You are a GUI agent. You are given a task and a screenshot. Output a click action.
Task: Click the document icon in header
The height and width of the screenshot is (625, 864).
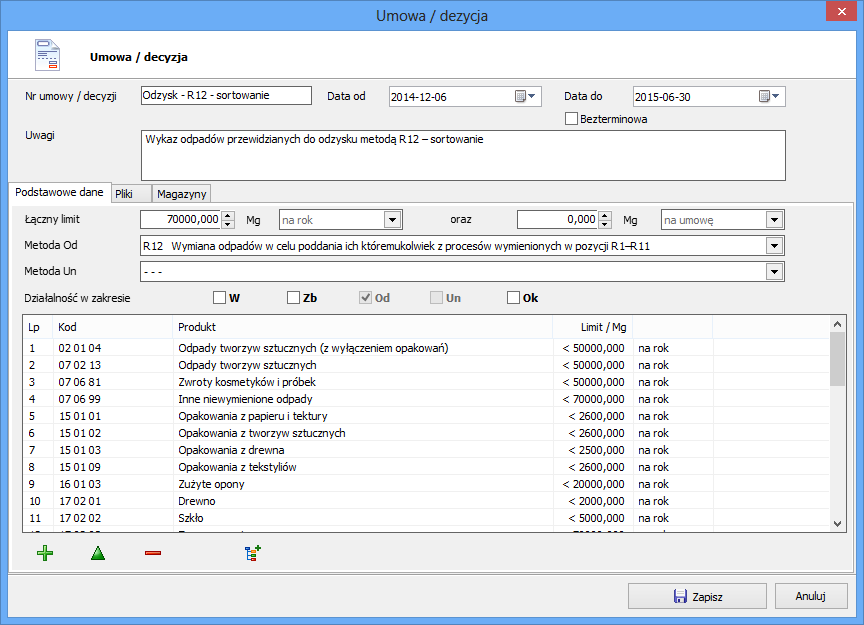[47, 56]
